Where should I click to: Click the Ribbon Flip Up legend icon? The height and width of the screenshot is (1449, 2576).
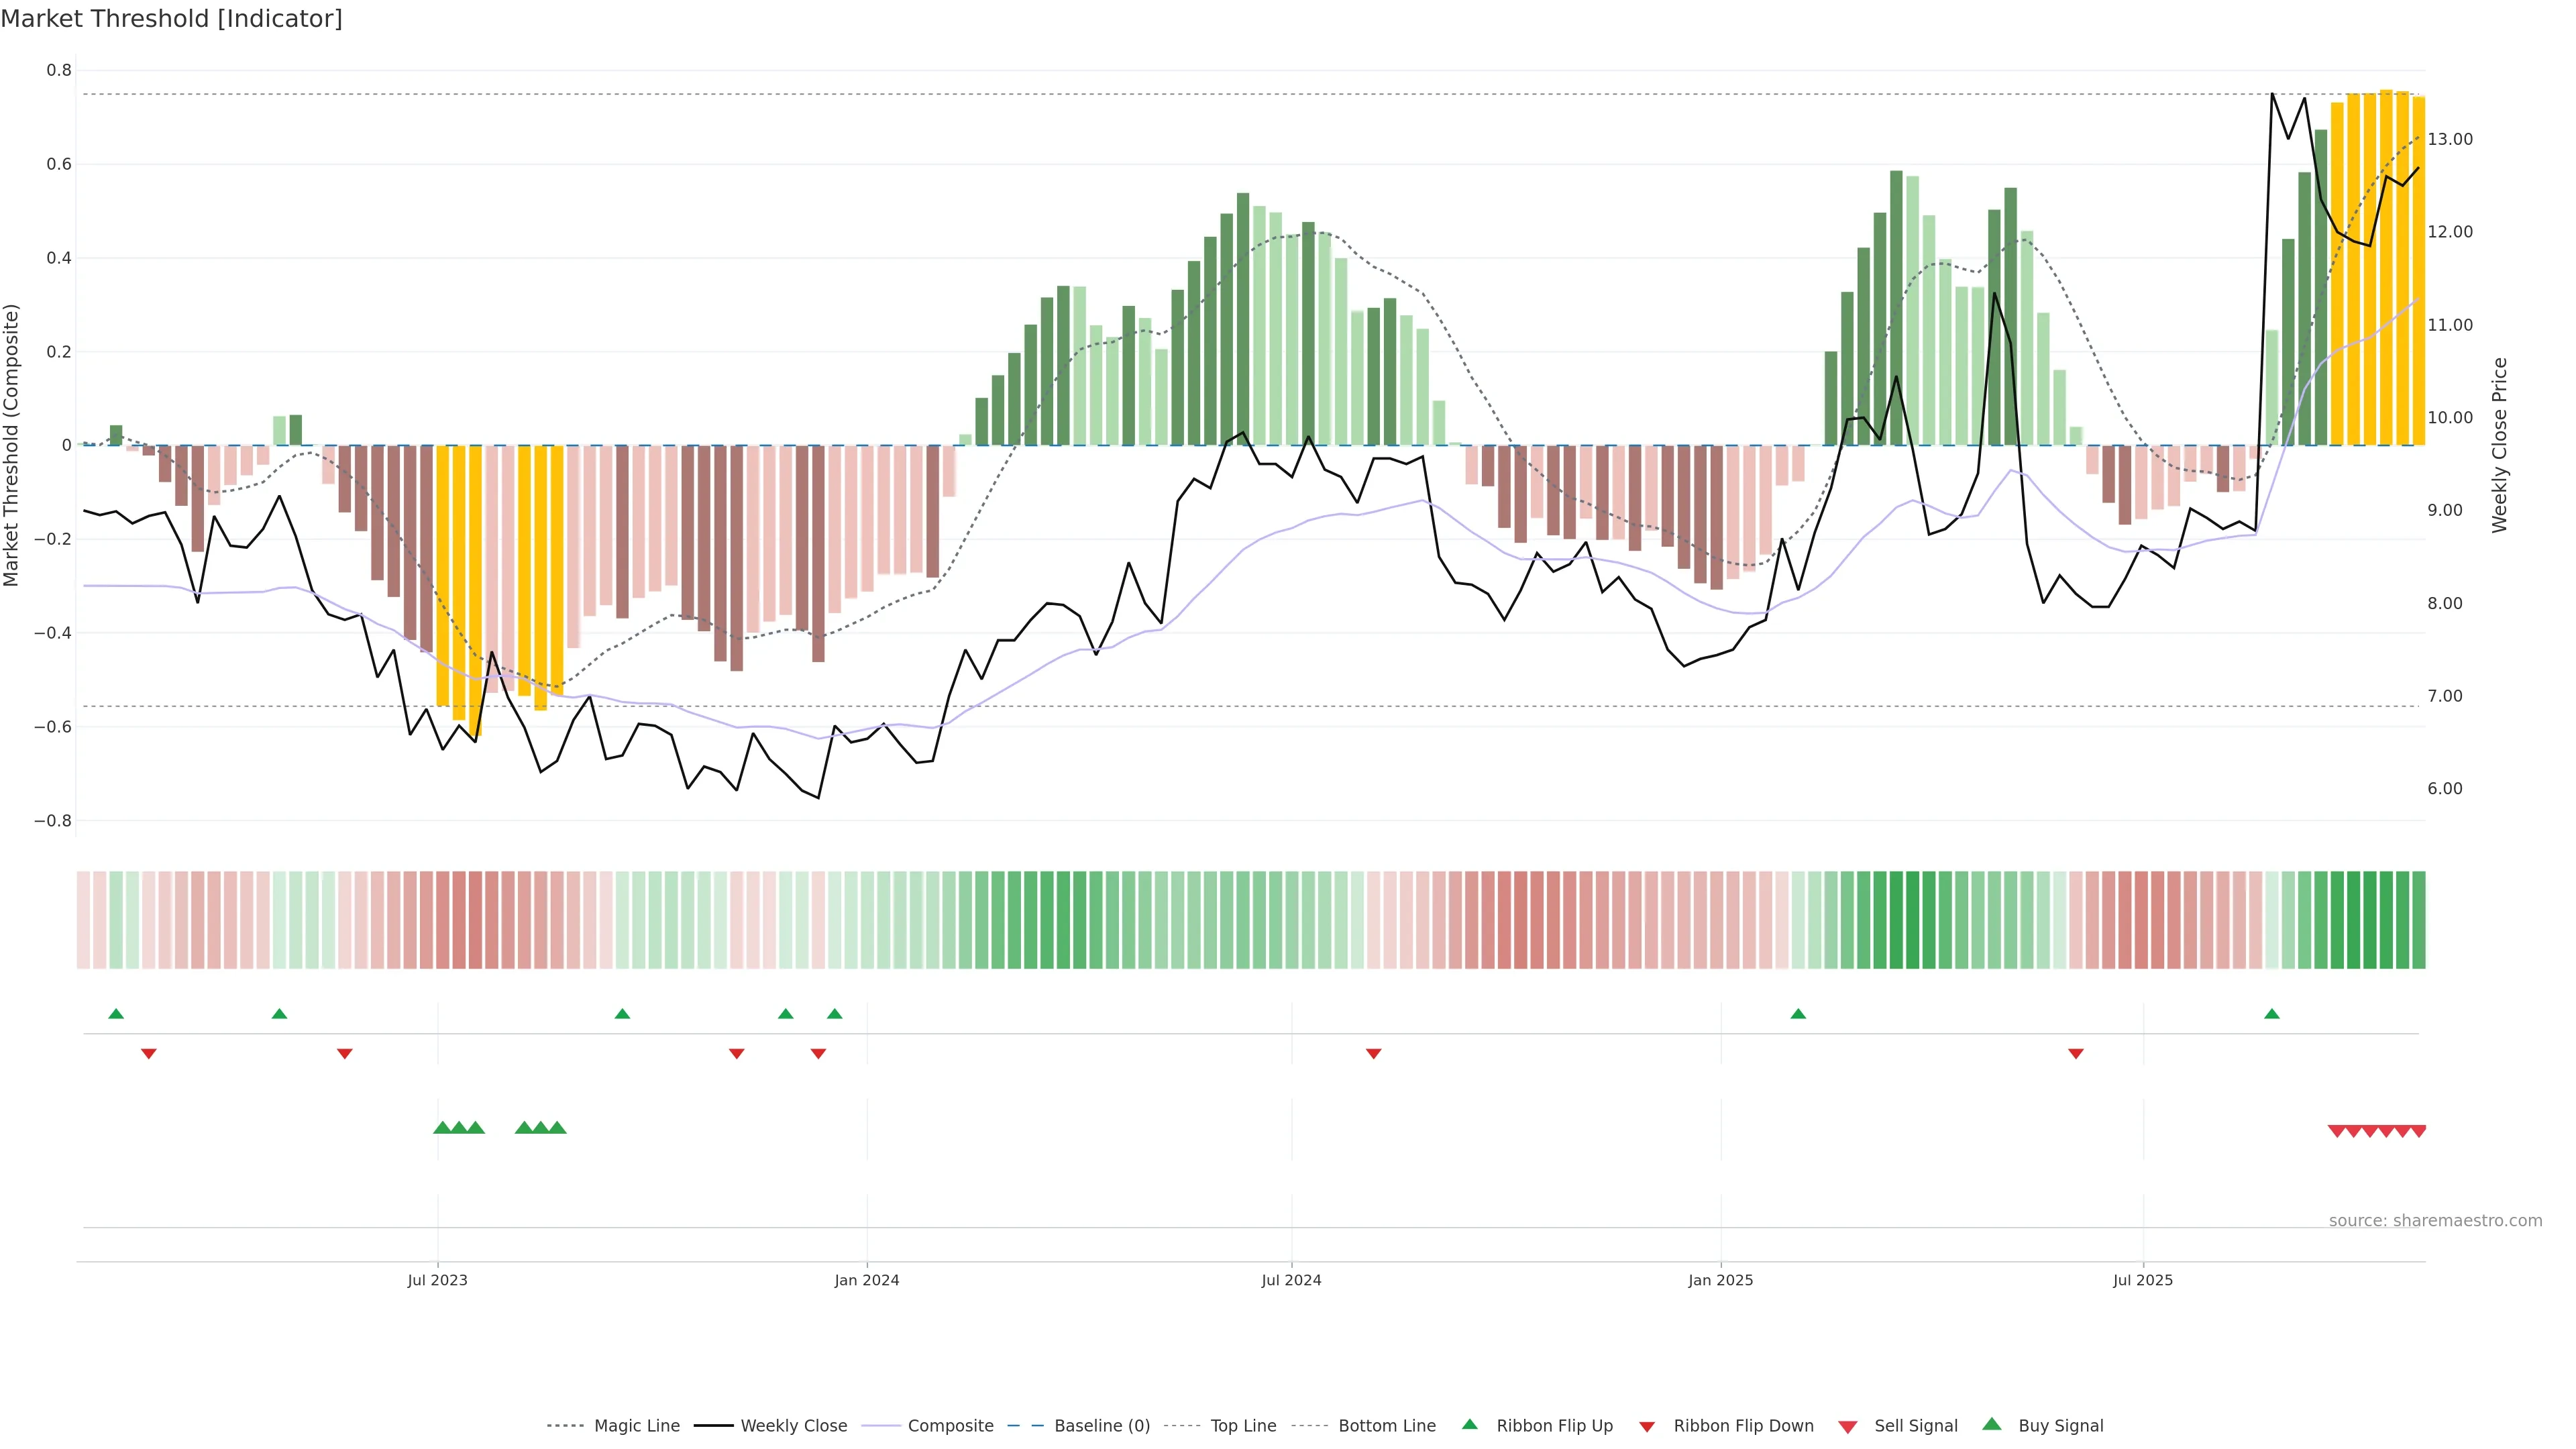click(1469, 1424)
